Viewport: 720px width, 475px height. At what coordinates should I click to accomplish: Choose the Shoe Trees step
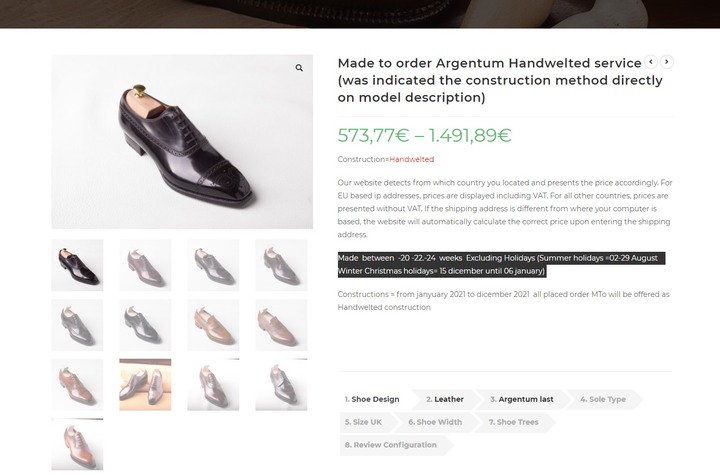click(513, 422)
